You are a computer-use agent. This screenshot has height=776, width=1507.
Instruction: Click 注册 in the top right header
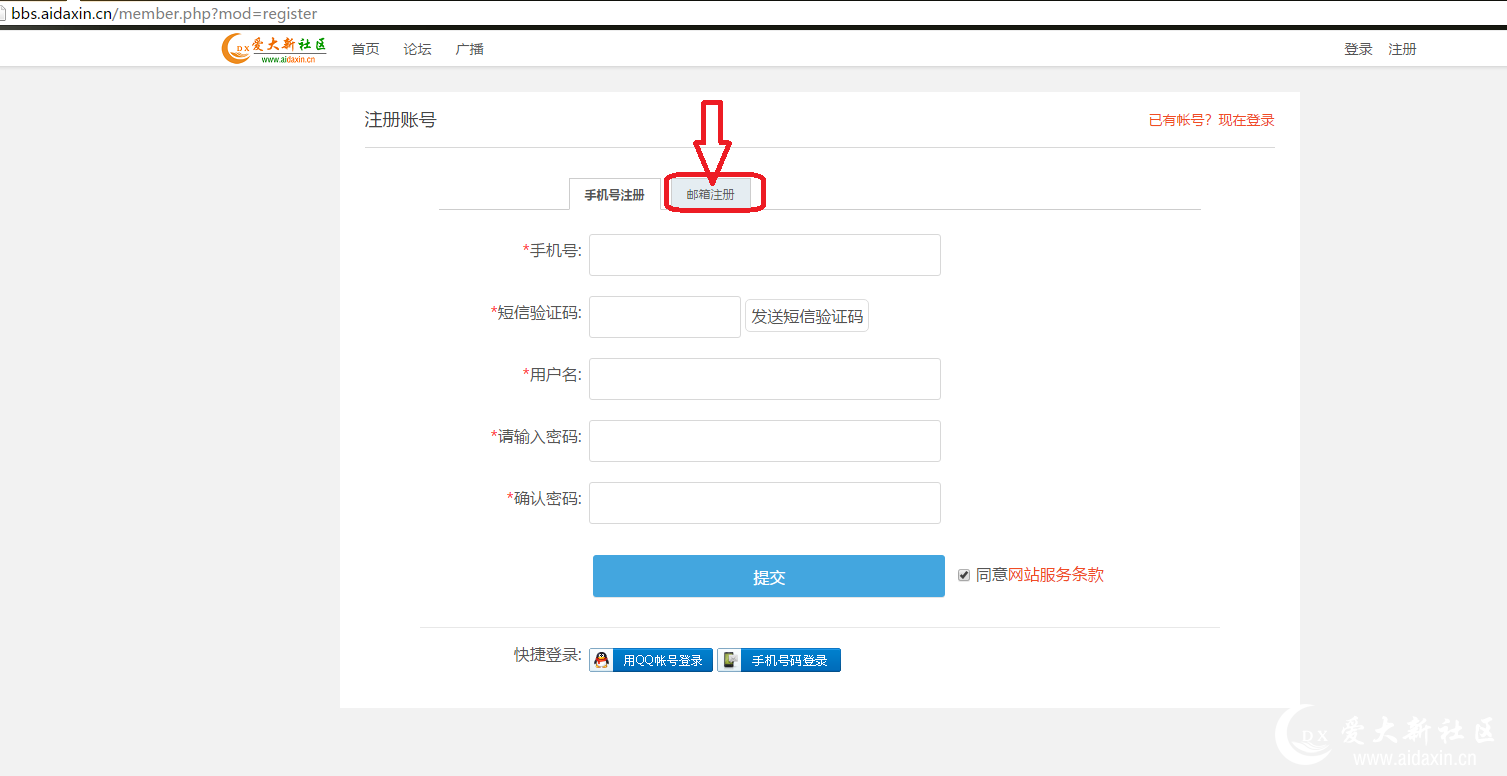click(1402, 49)
